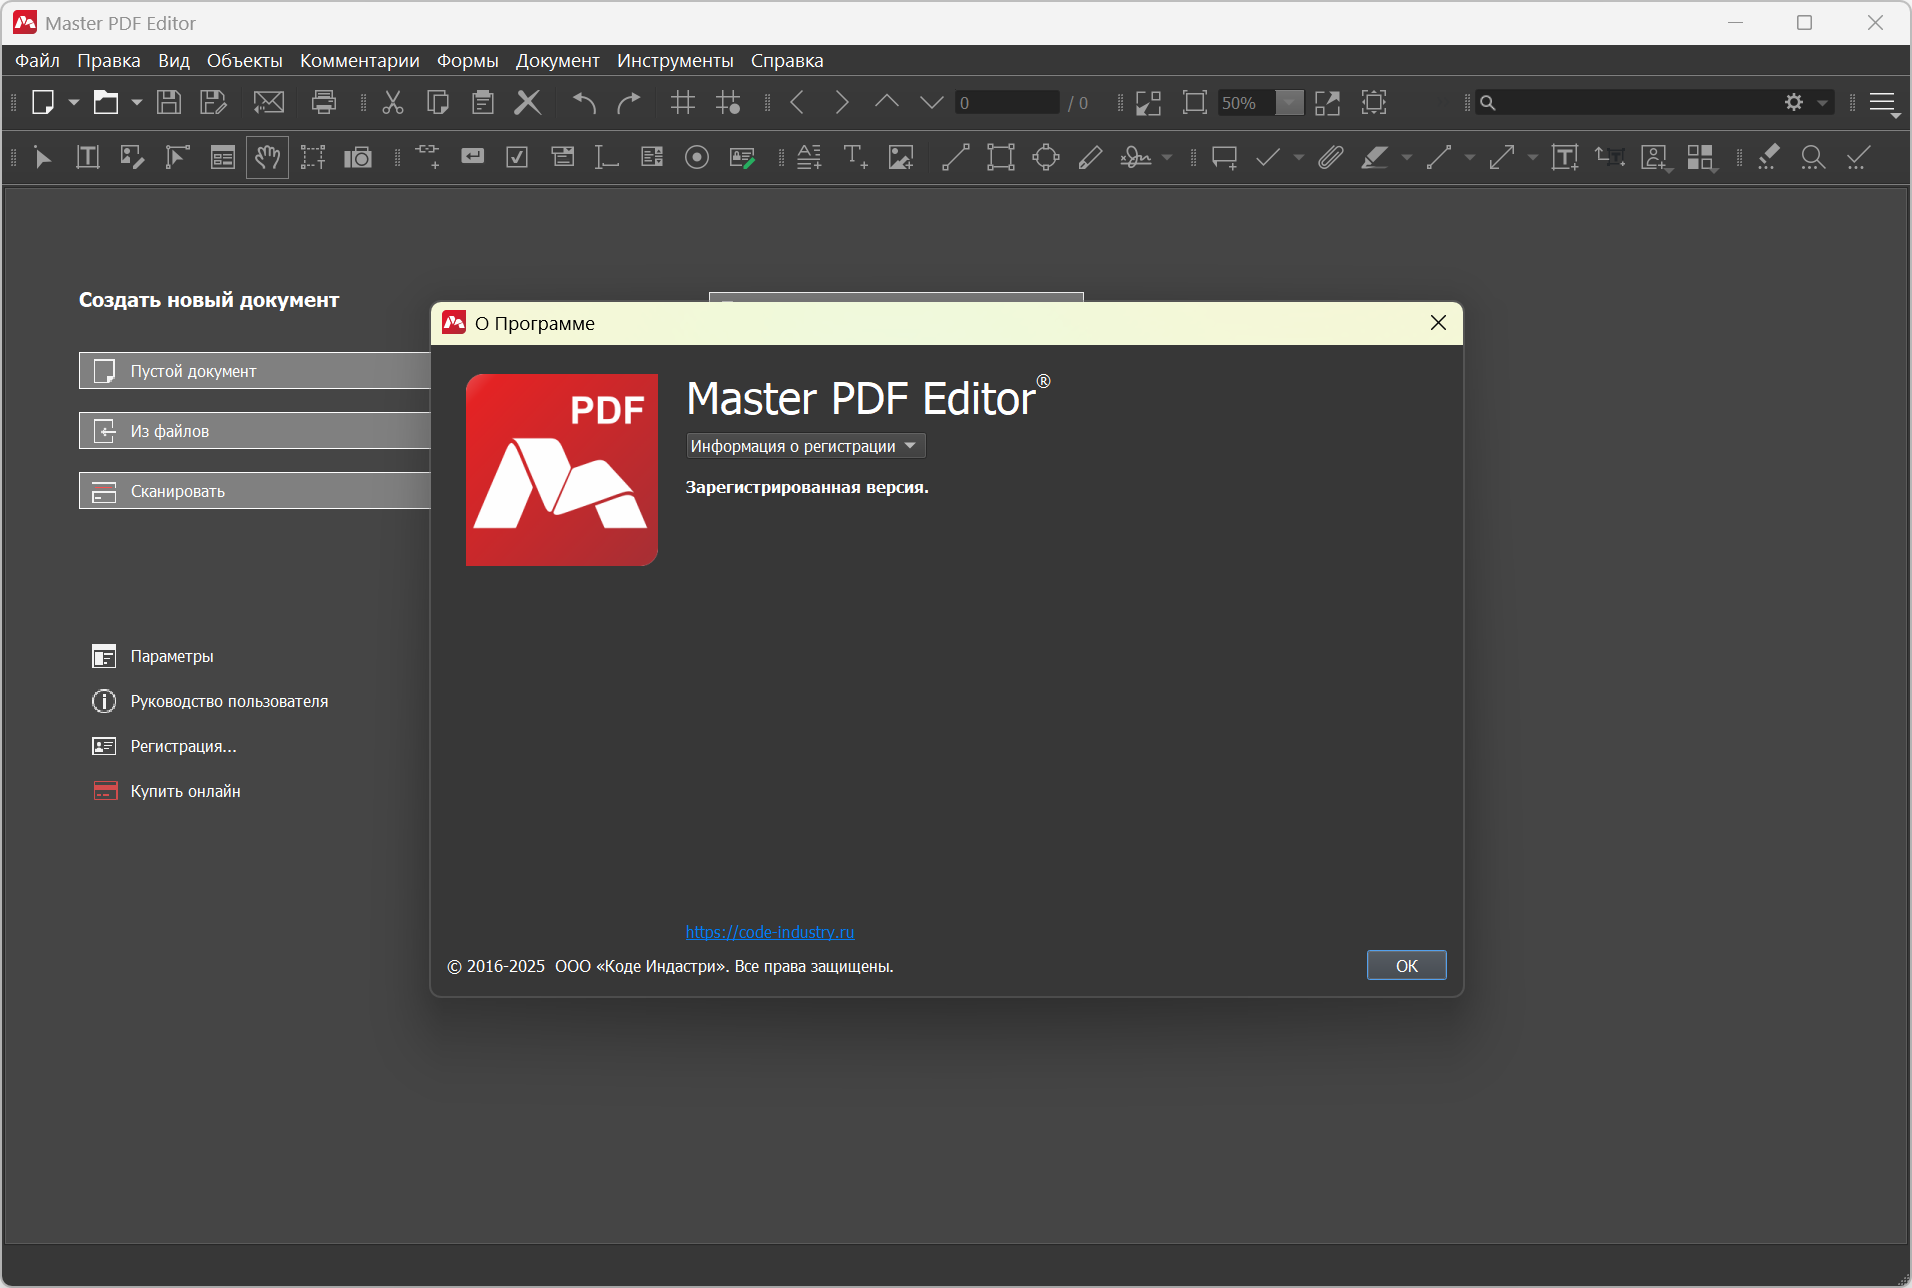Viewport: 1912px width, 1288px height.
Task: Select the Hand tool in toolbar
Action: [267, 157]
